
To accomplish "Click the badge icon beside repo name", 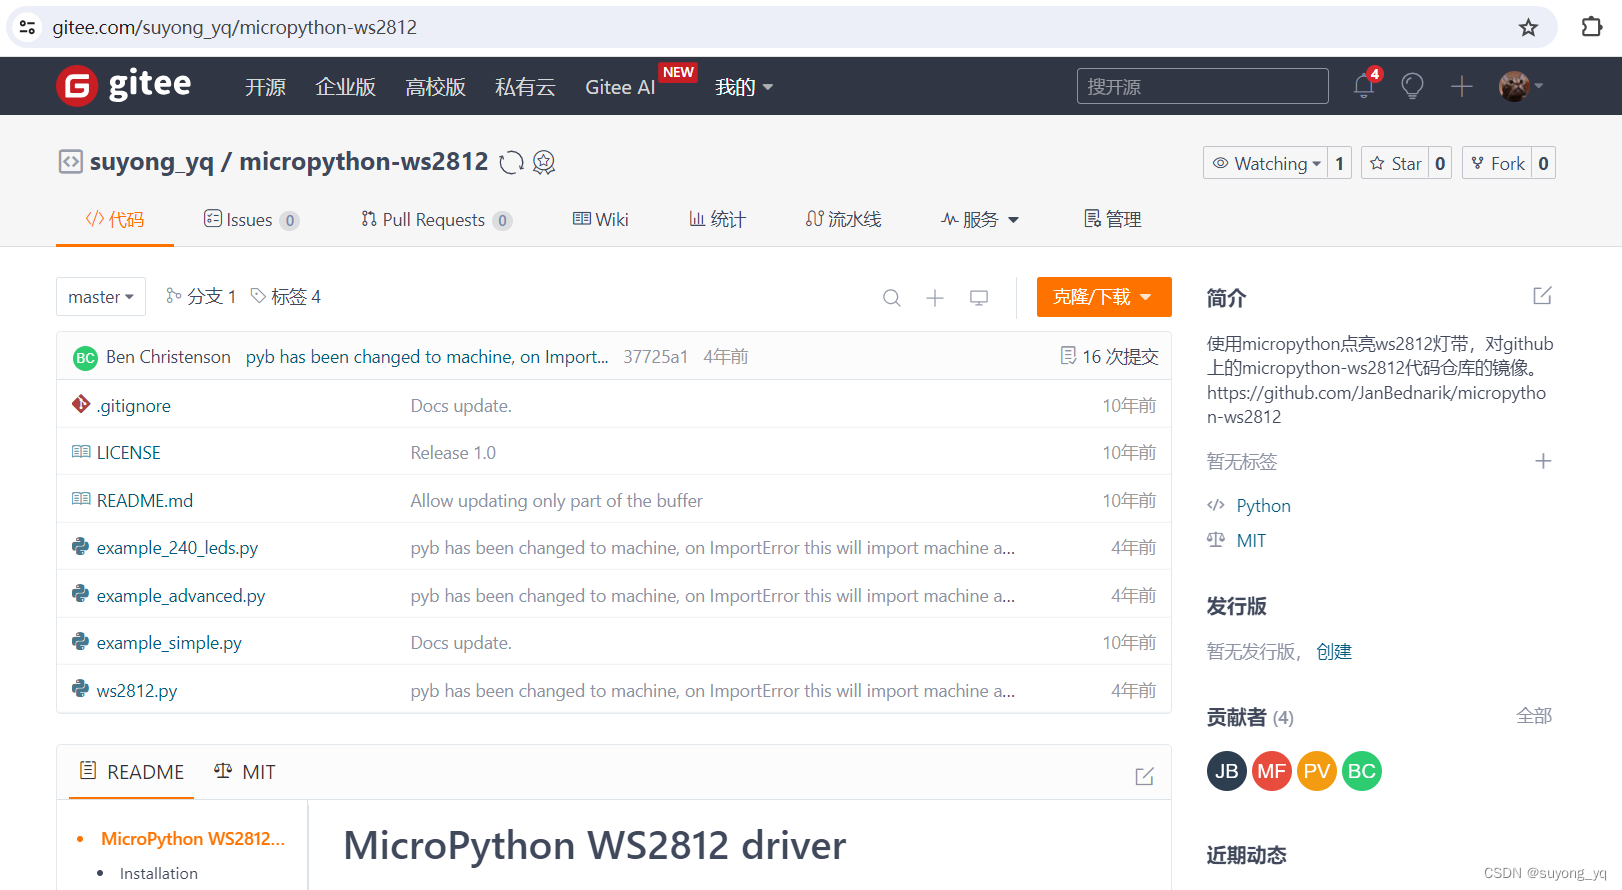I will click(544, 162).
